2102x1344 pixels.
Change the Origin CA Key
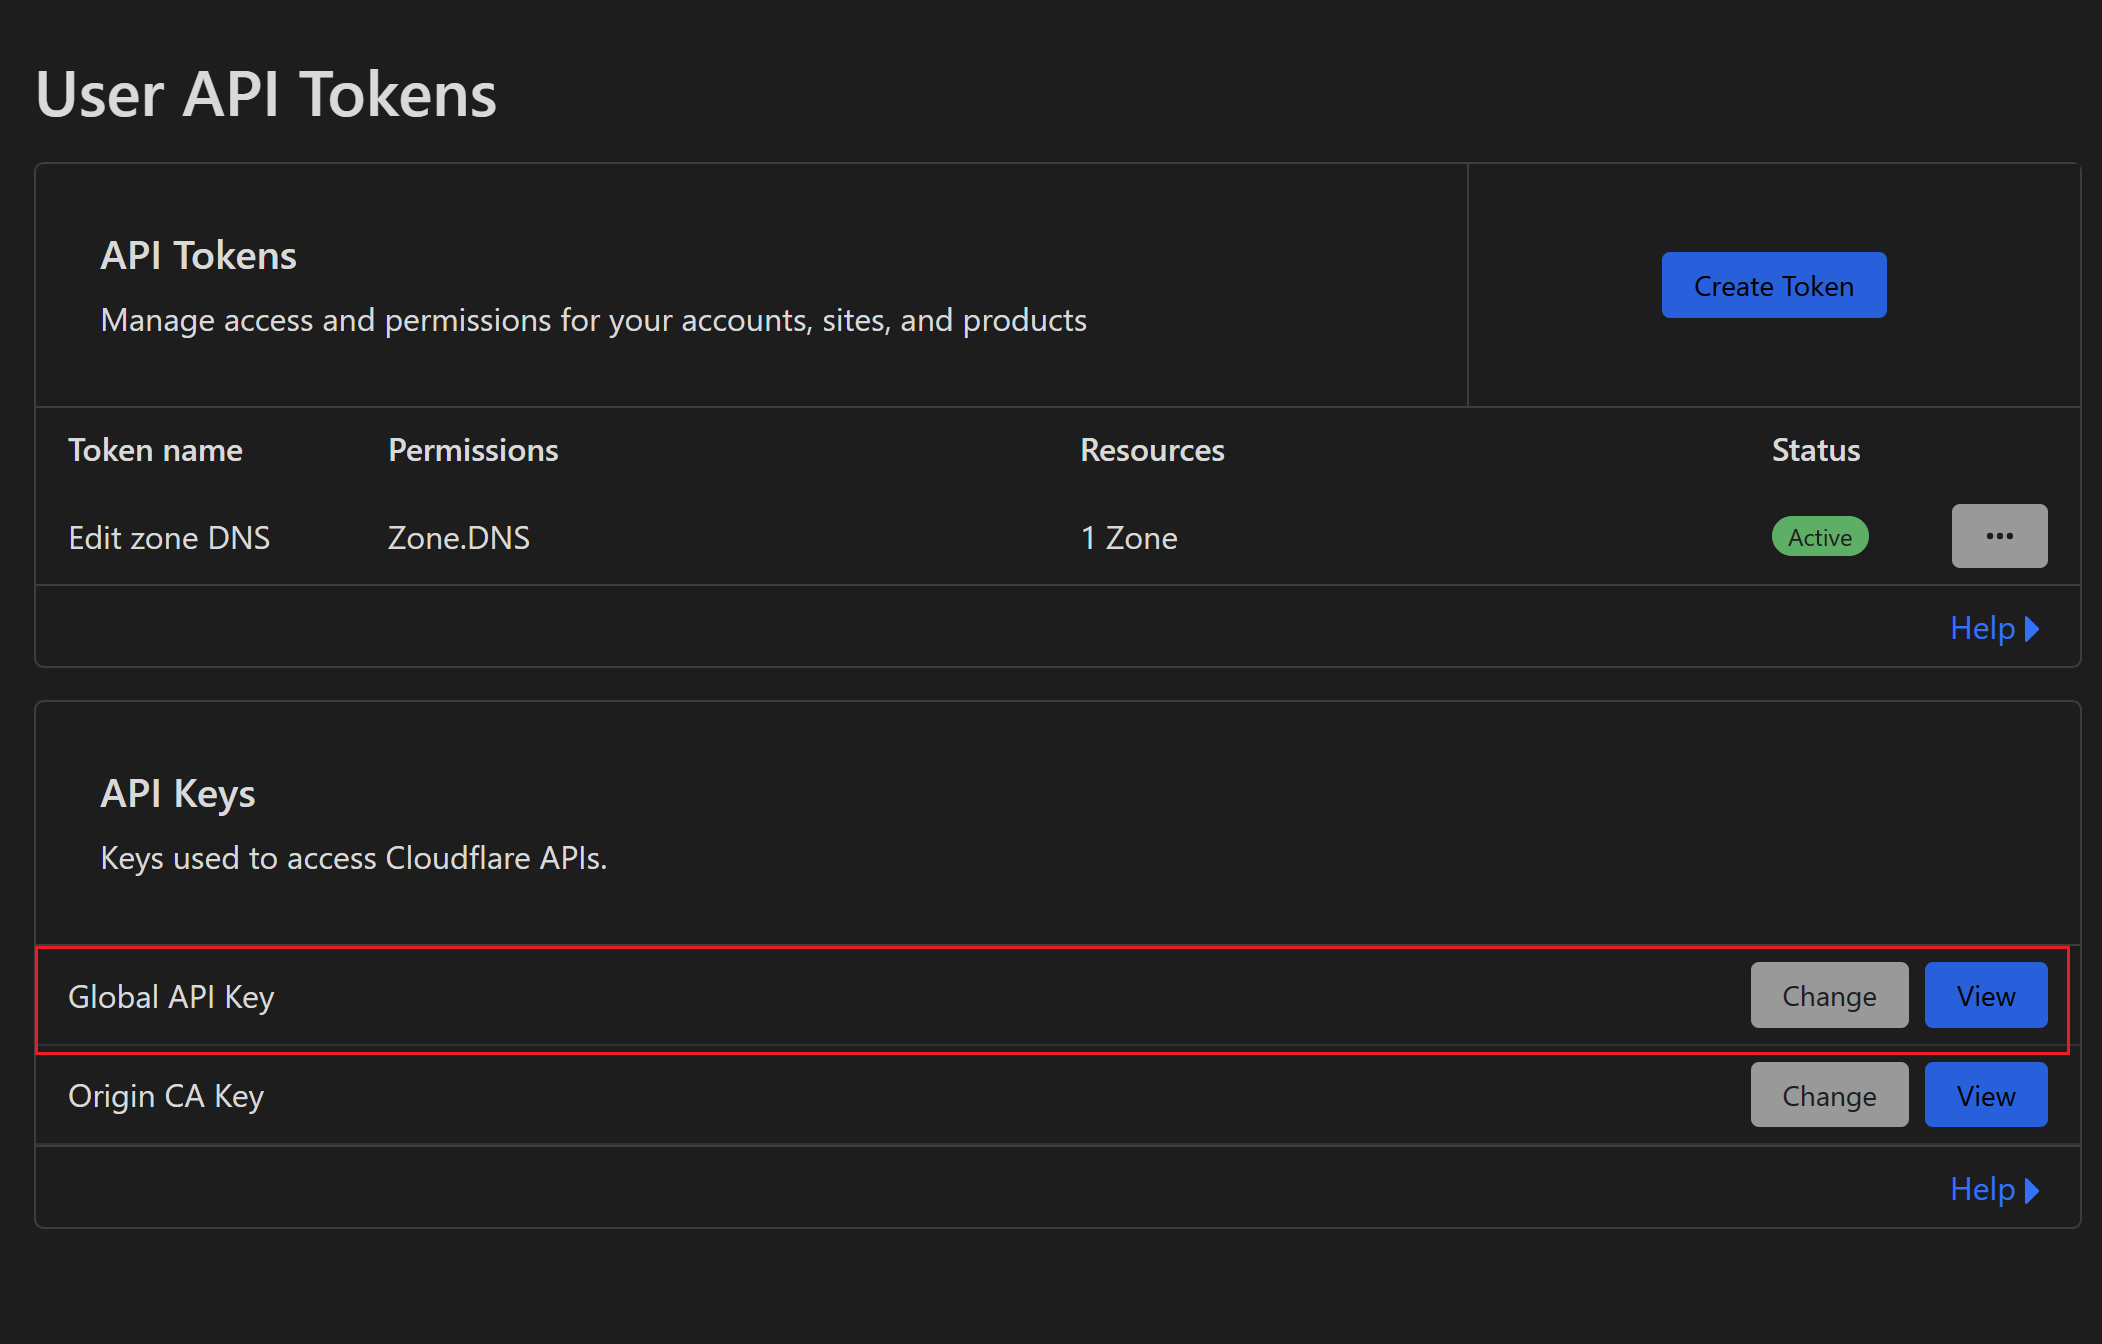[1828, 1094]
